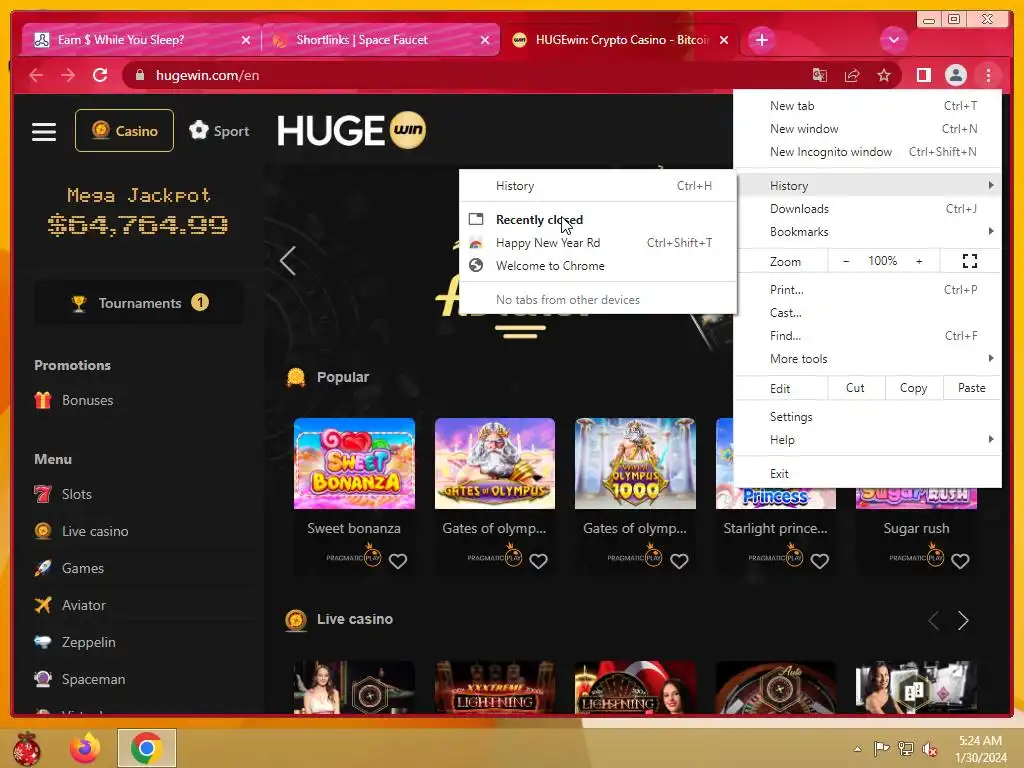Reopen Happy New Year Rd tab
The width and height of the screenshot is (1024, 768).
point(598,243)
